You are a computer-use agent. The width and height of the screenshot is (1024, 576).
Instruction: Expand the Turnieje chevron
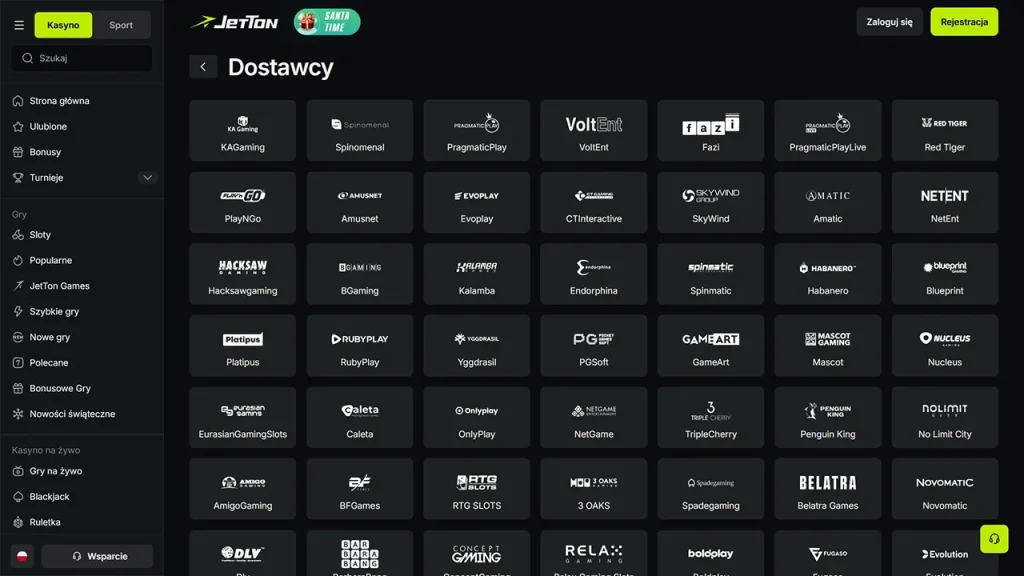[147, 178]
